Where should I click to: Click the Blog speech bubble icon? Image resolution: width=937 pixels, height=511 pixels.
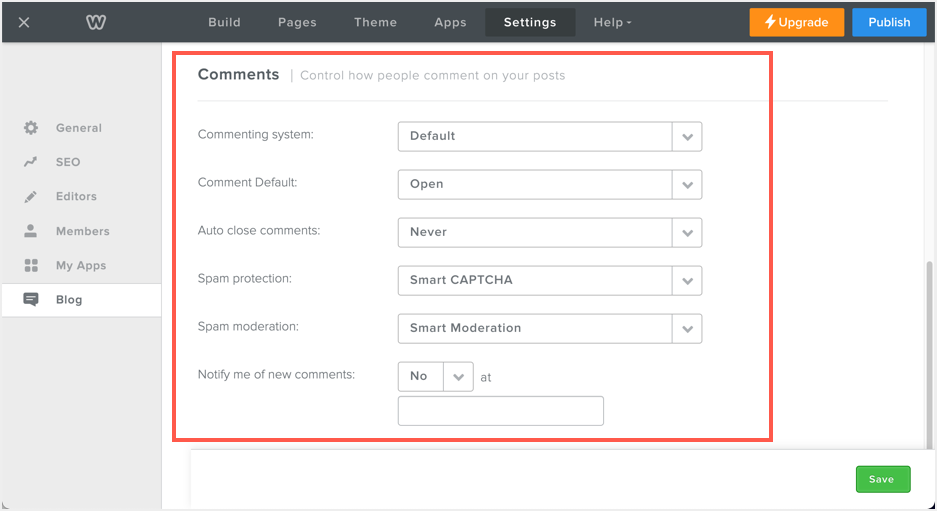coord(31,300)
